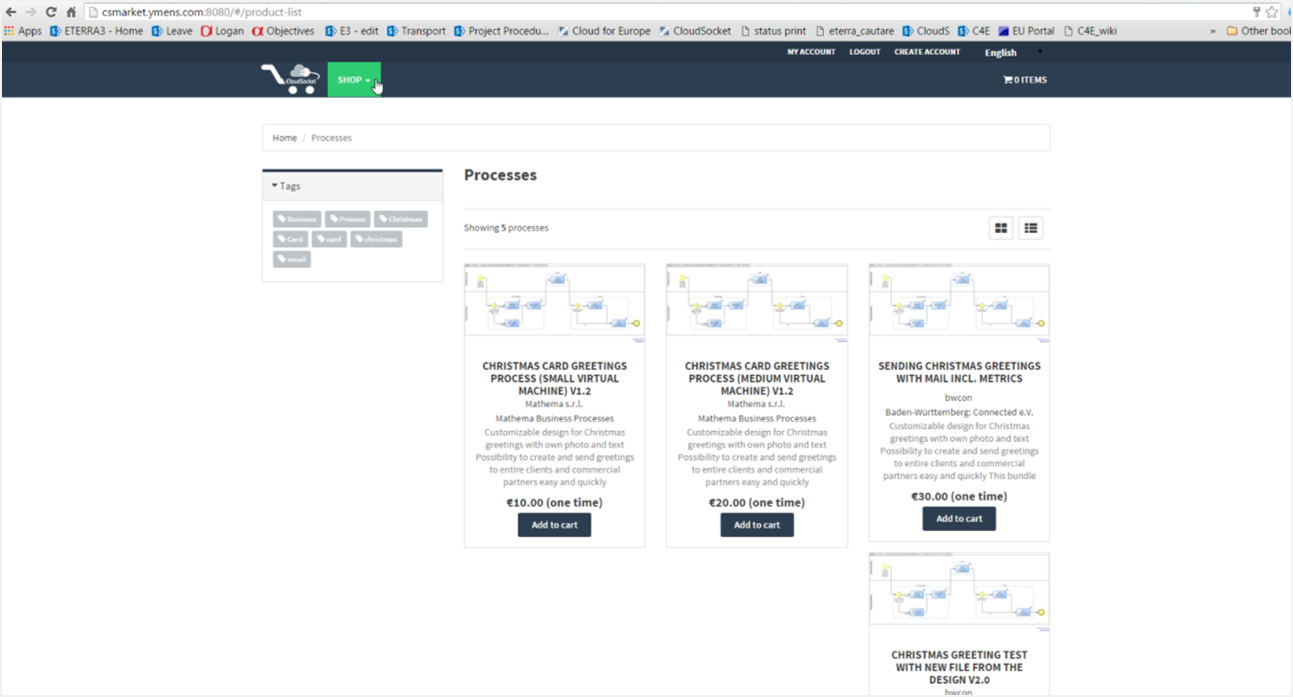The width and height of the screenshot is (1293, 697).
Task: Click the Home breadcrumb link
Action: tap(285, 138)
